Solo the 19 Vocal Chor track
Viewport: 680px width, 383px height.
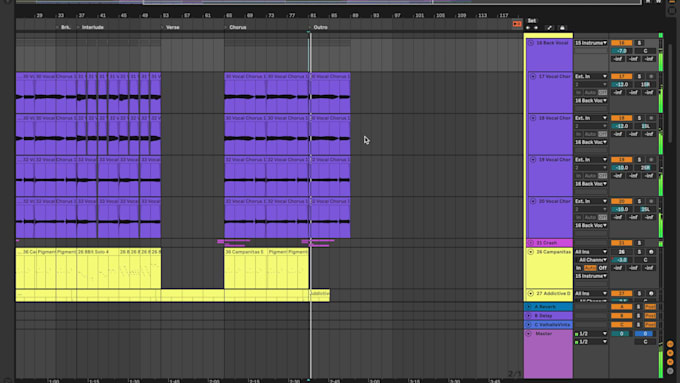639,160
